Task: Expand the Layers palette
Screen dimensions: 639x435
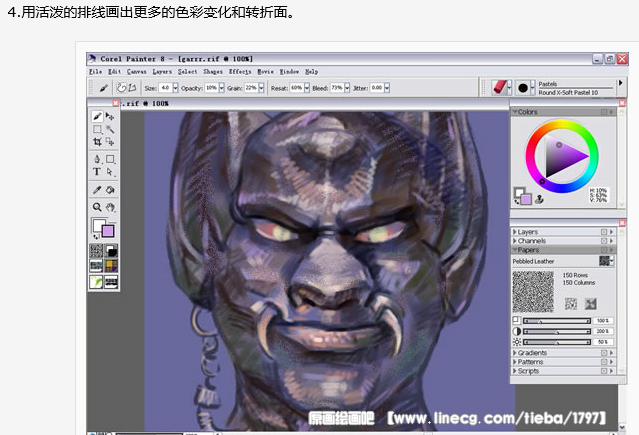Action: (514, 232)
